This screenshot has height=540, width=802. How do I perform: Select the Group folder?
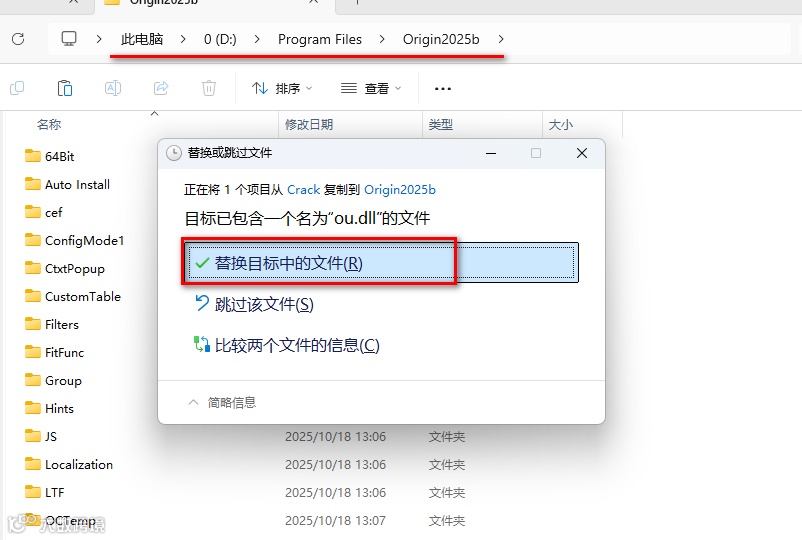63,380
